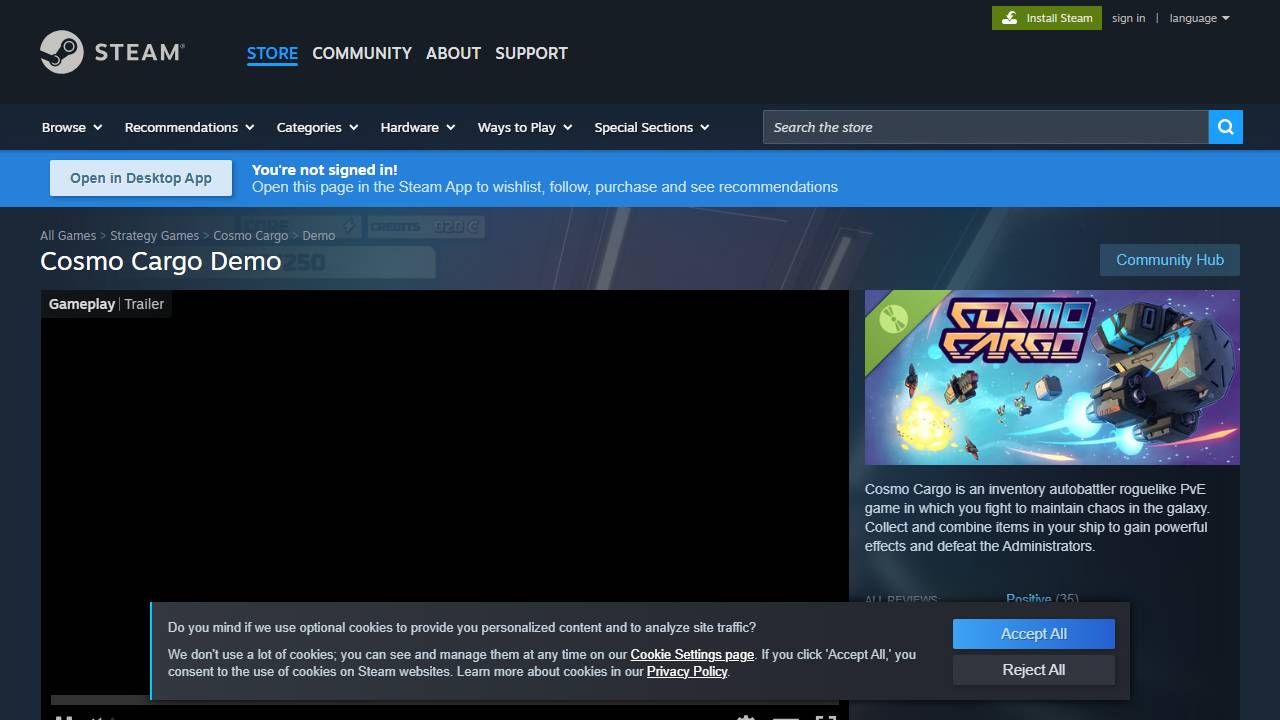Click the sign in link

1128,18
